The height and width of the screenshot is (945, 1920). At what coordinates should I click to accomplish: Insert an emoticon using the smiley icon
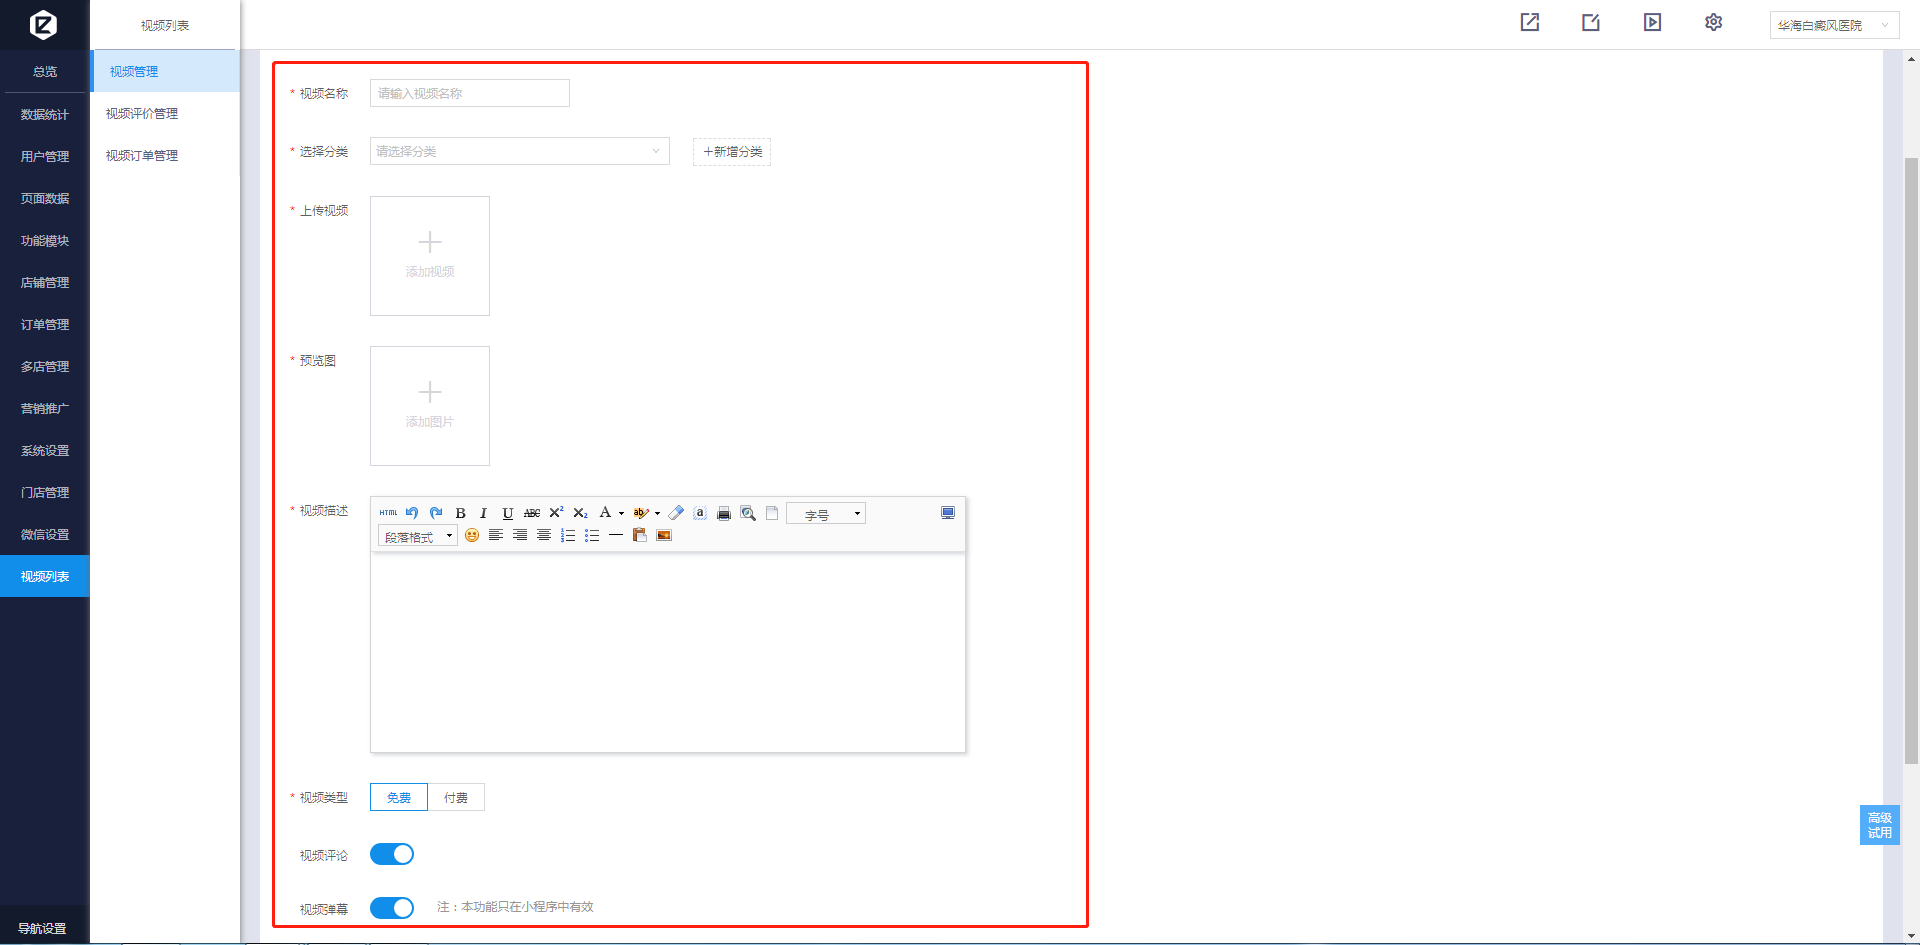[x=472, y=536]
